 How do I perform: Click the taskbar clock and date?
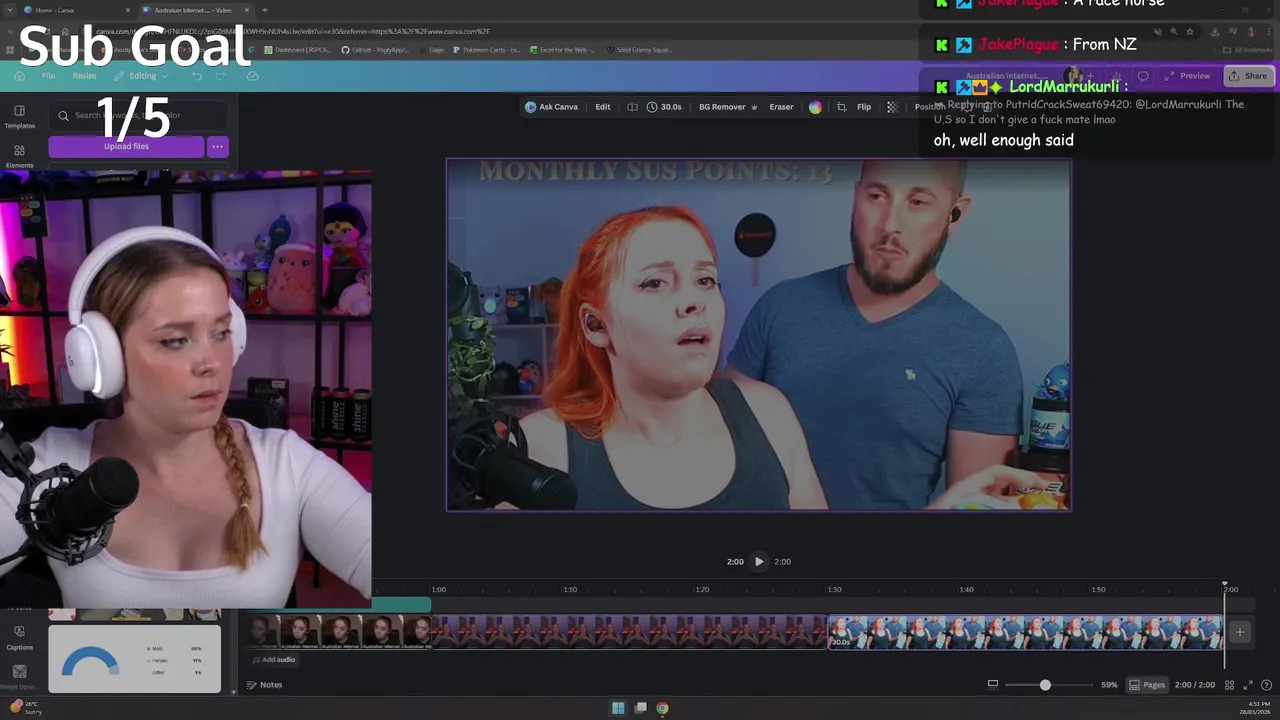(1254, 708)
